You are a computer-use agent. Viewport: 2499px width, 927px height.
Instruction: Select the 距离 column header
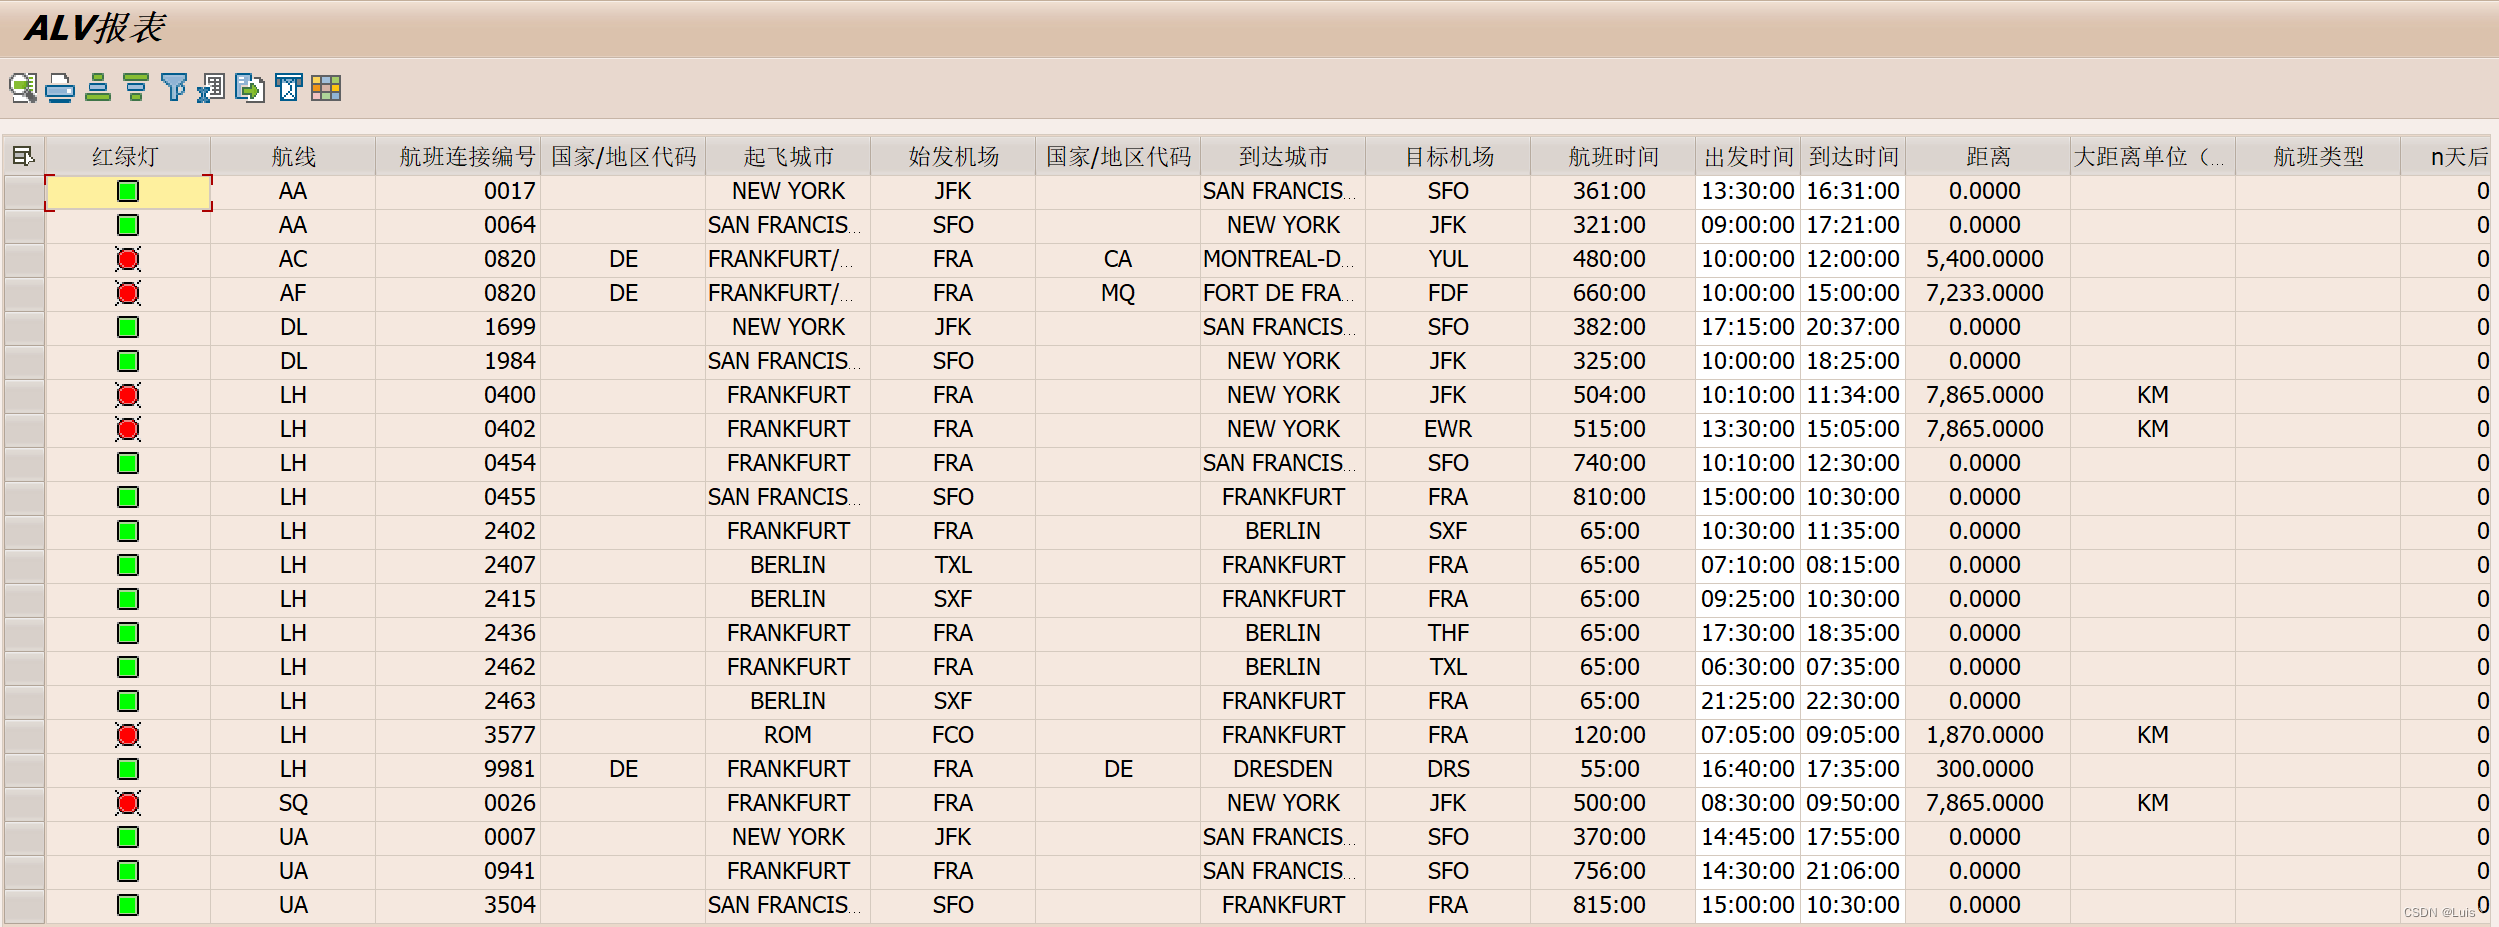(x=1987, y=157)
